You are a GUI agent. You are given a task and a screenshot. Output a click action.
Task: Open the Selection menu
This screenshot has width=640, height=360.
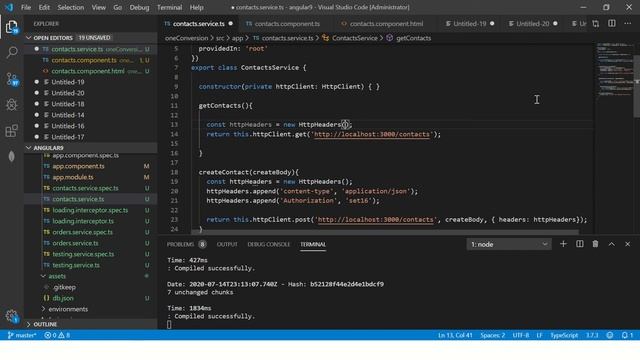coord(71,7)
